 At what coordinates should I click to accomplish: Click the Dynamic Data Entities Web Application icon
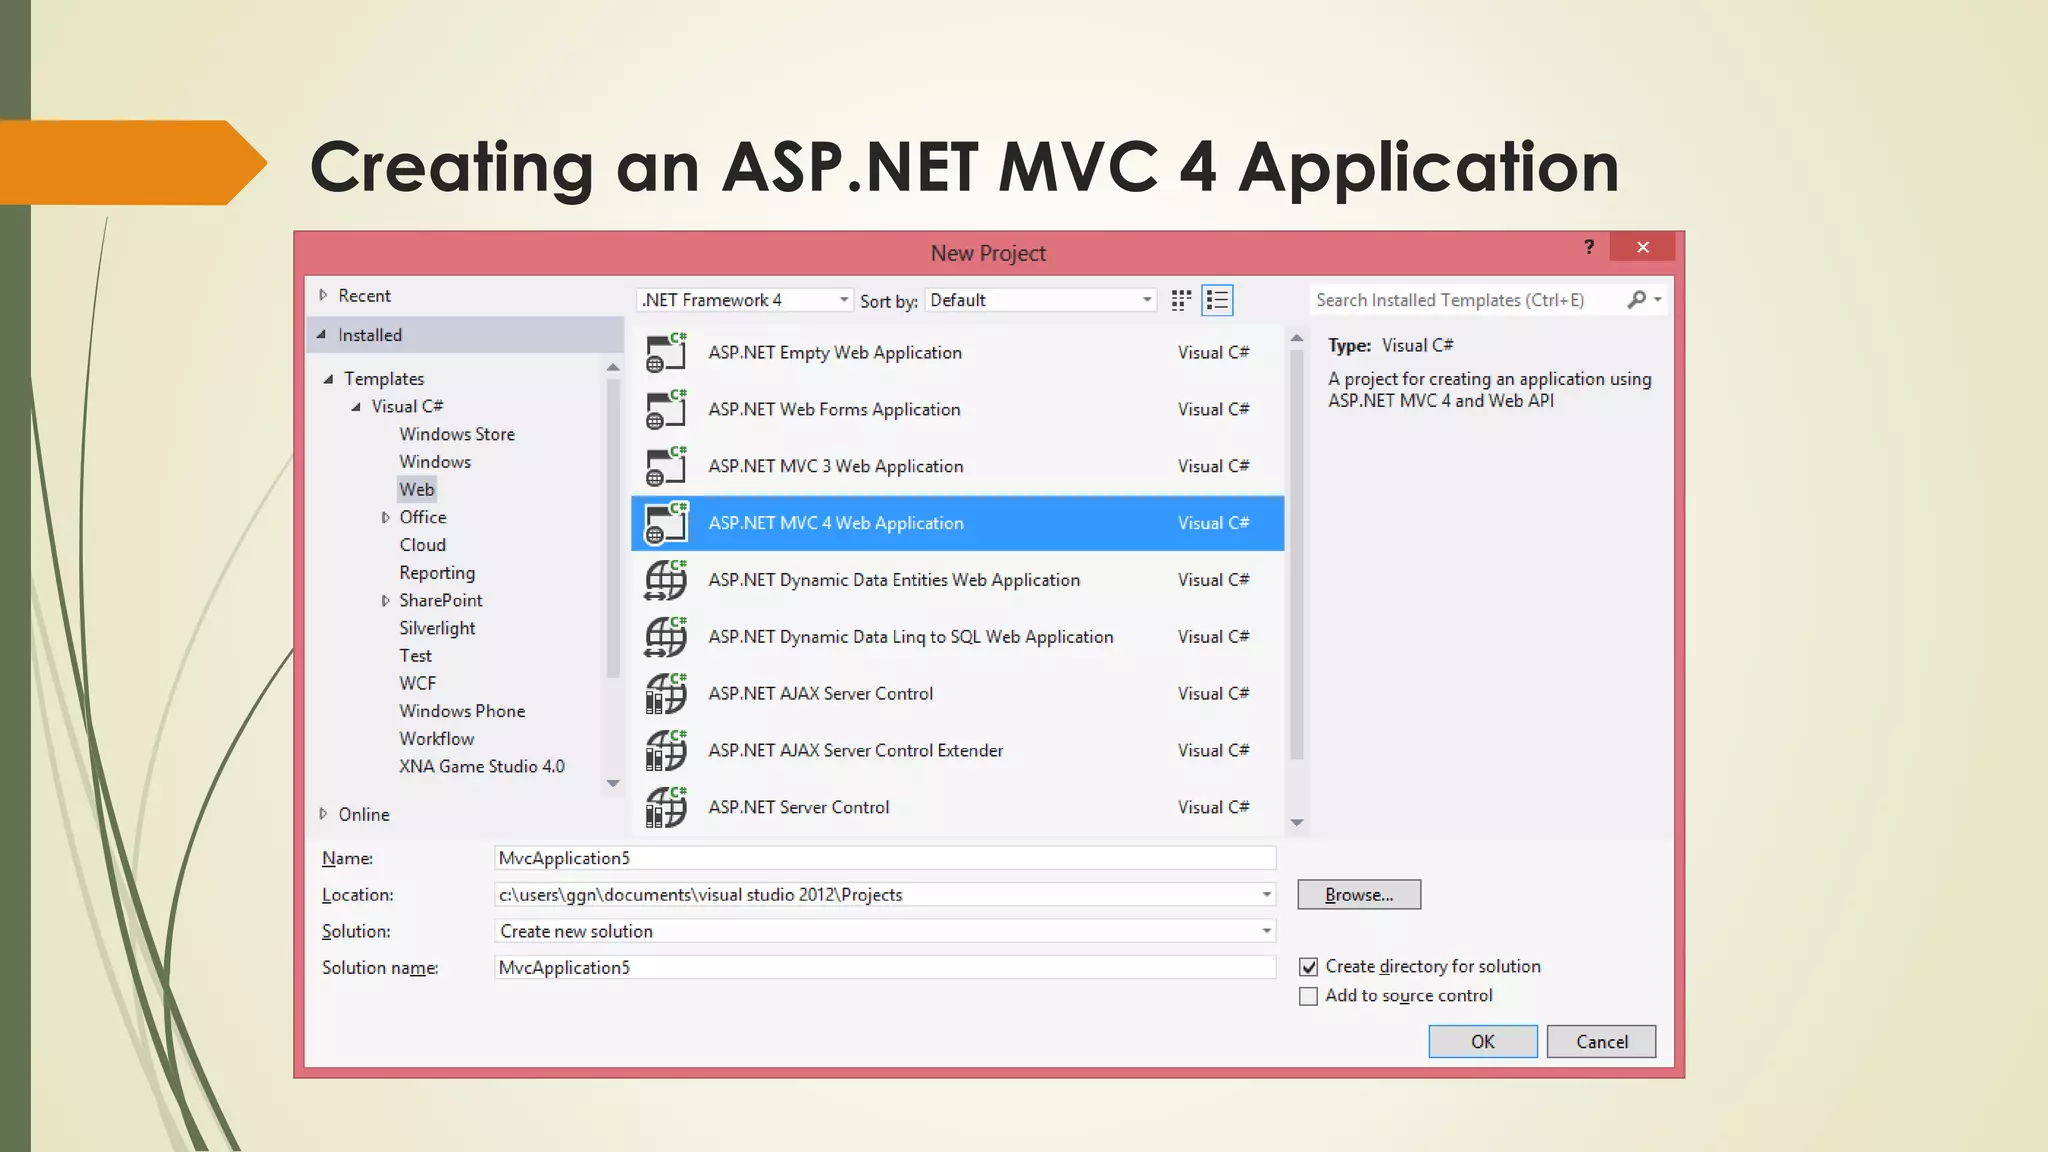pos(666,580)
